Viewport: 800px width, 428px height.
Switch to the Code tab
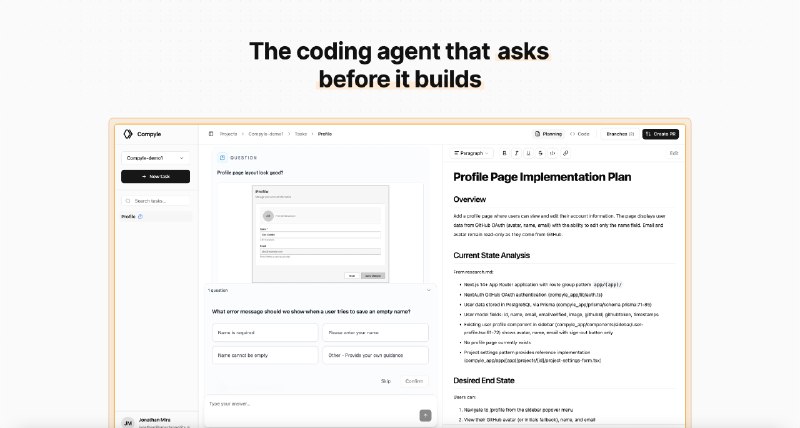(x=580, y=133)
